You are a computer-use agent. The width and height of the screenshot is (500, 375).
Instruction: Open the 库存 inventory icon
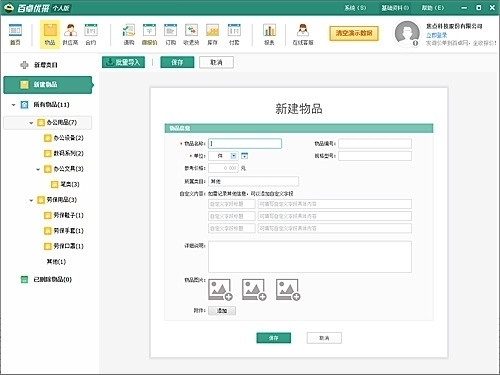click(212, 34)
